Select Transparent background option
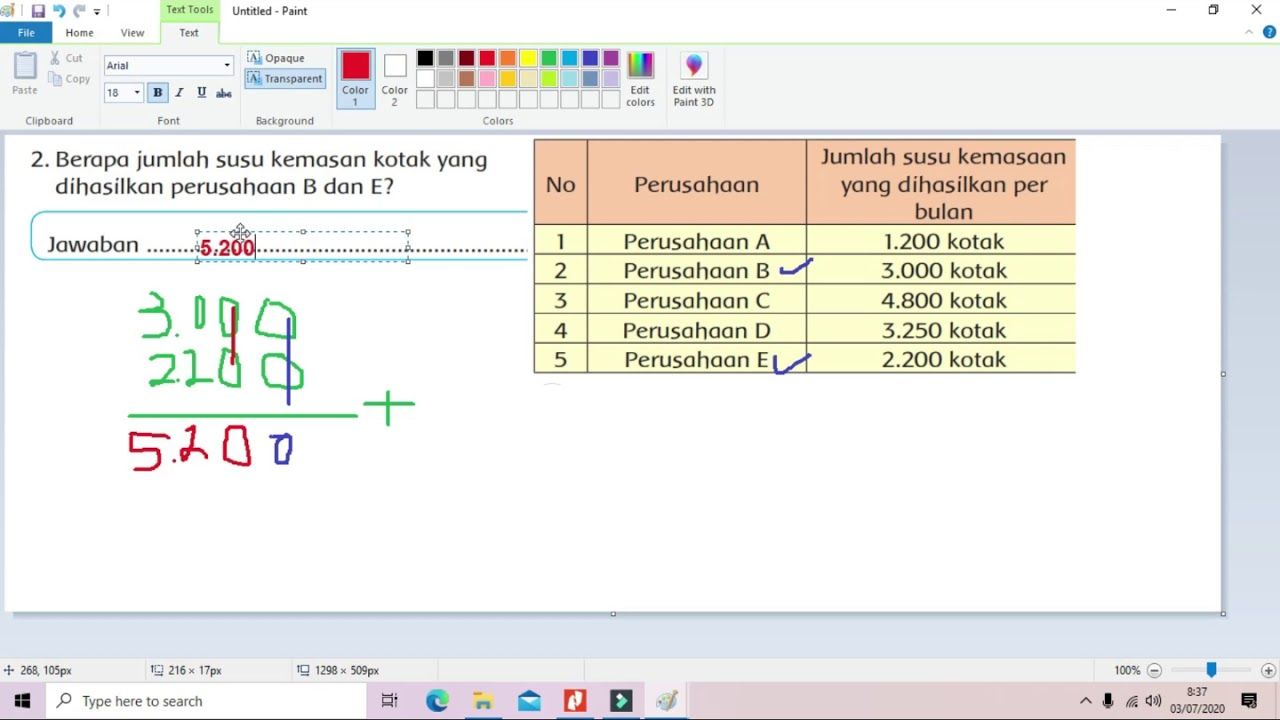This screenshot has width=1280, height=720. 285,78
